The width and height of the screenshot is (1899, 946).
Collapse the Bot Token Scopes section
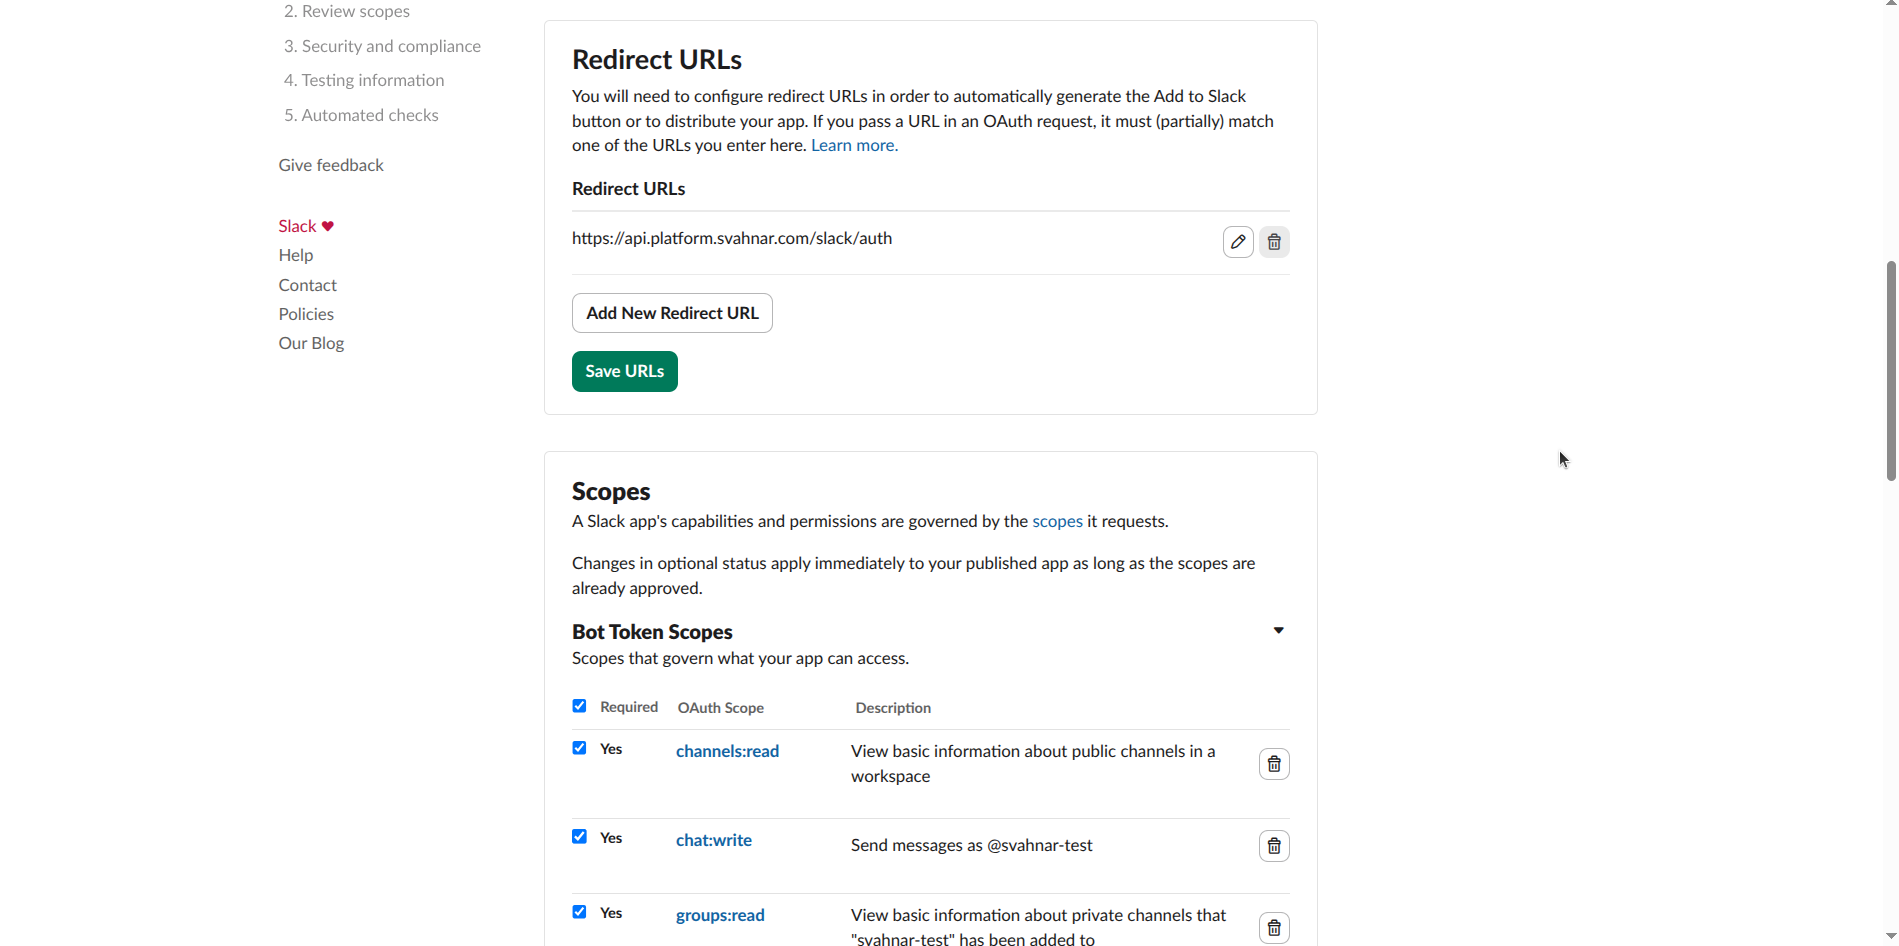[x=1278, y=631]
